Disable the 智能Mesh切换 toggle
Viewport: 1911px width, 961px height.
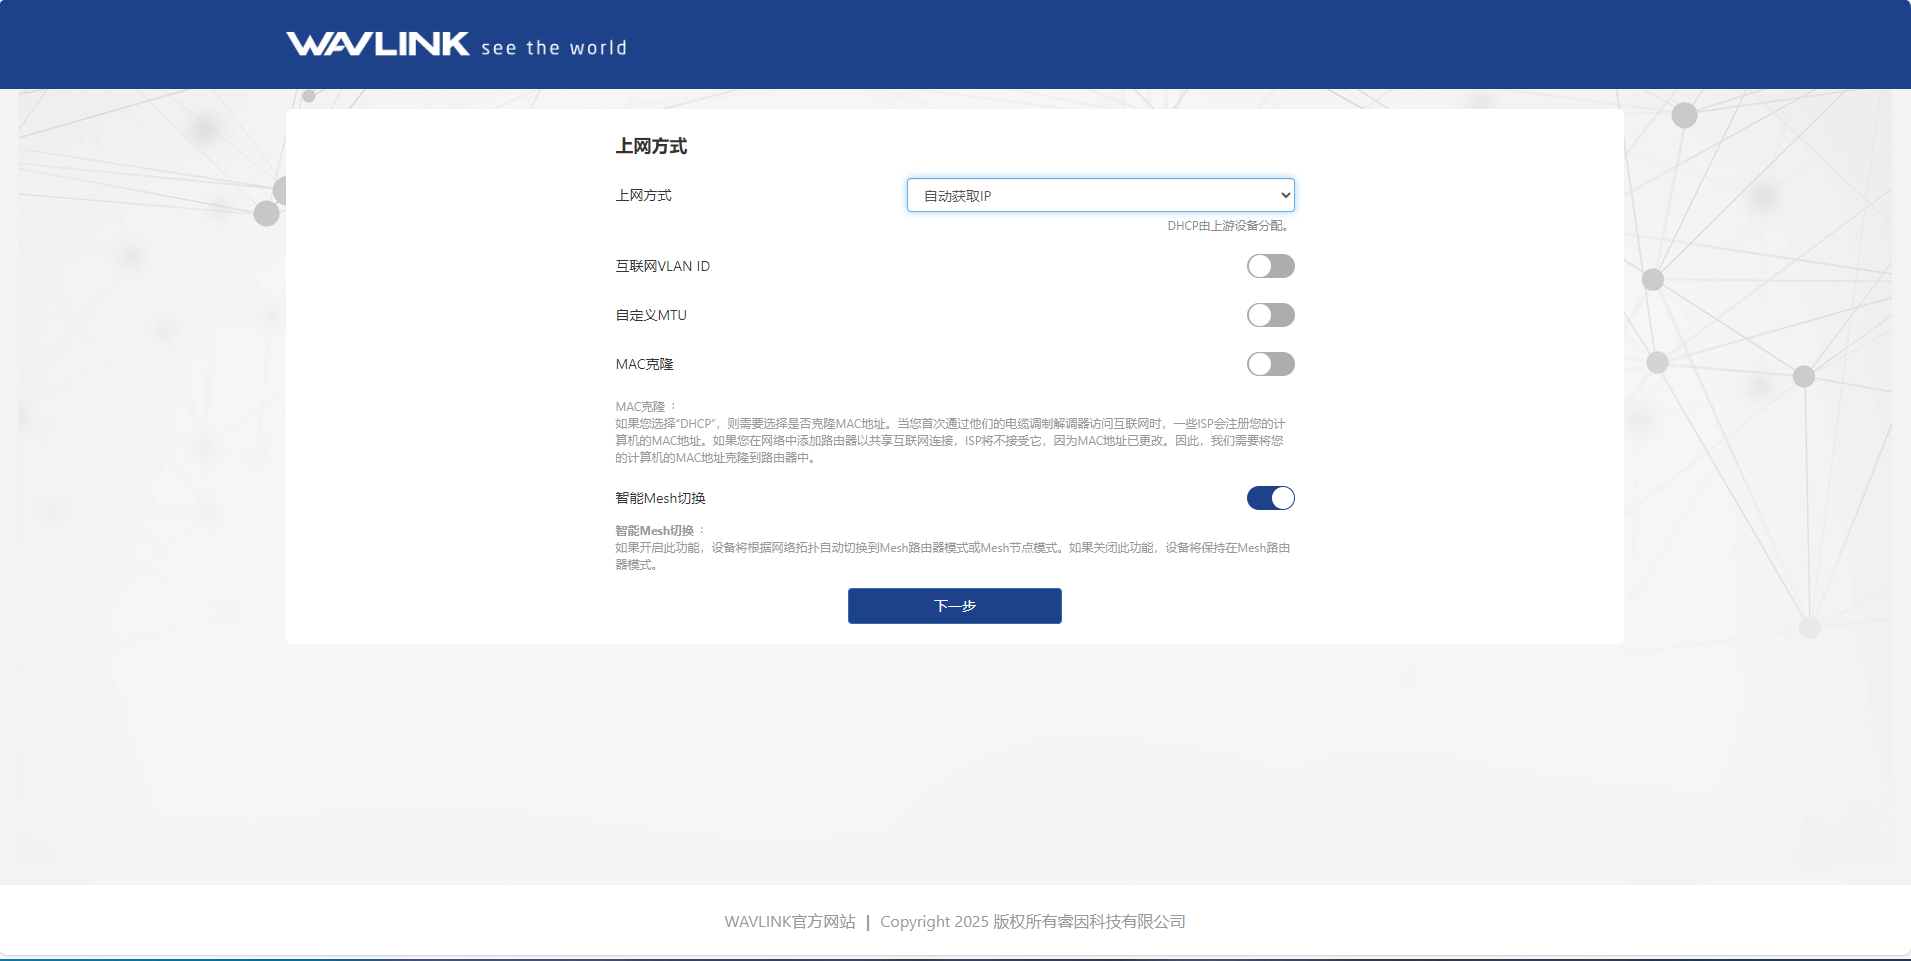pyautogui.click(x=1271, y=497)
